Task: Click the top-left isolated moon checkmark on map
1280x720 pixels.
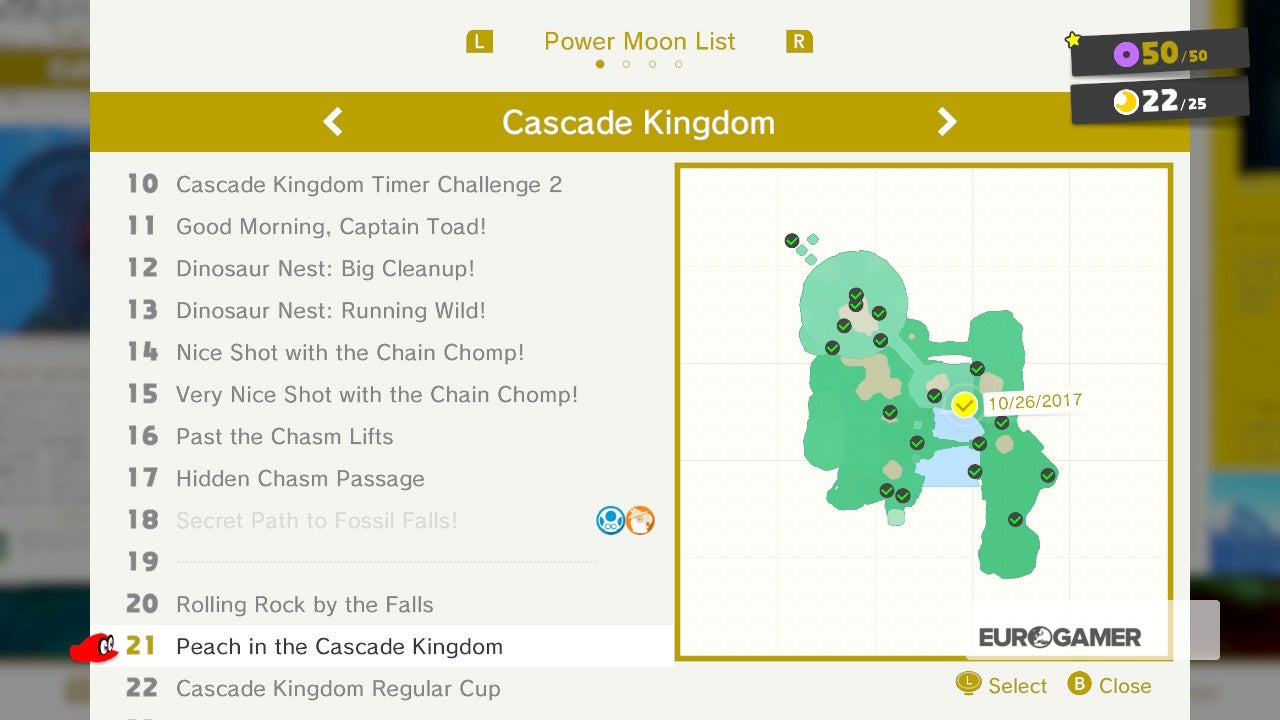Action: tap(792, 241)
